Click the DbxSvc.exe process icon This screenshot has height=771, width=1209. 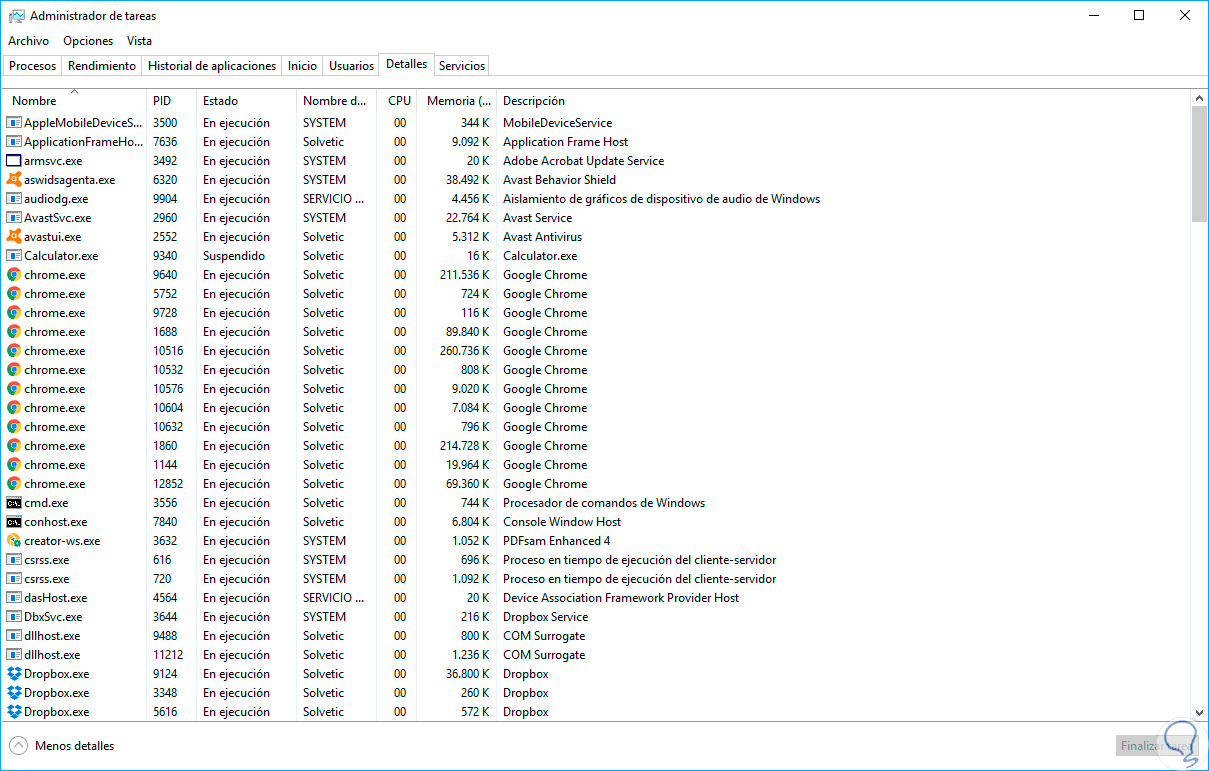[x=14, y=617]
